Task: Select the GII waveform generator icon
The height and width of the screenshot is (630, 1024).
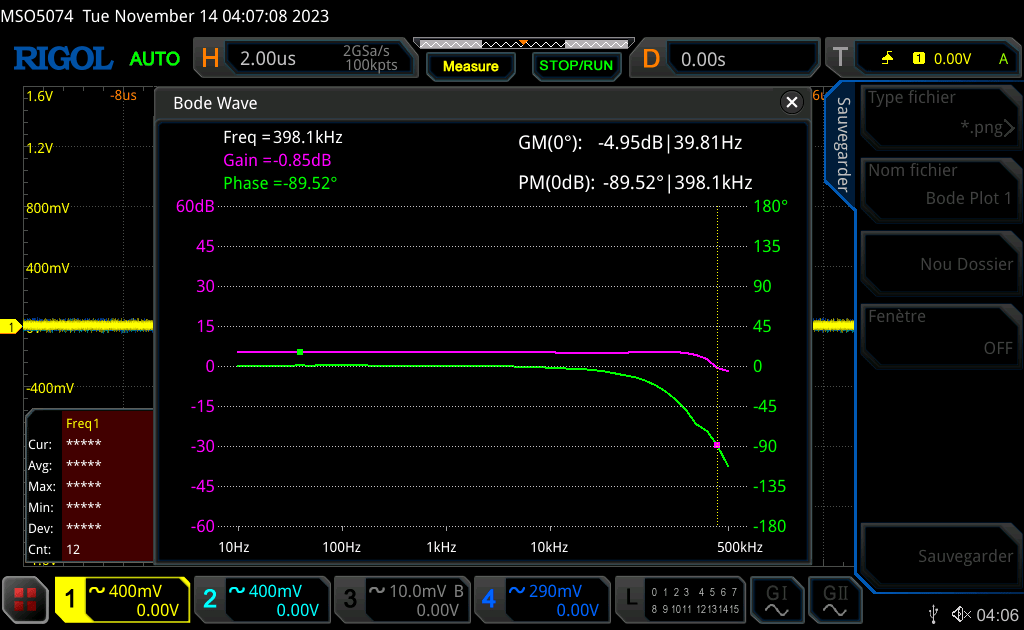Action: click(835, 600)
